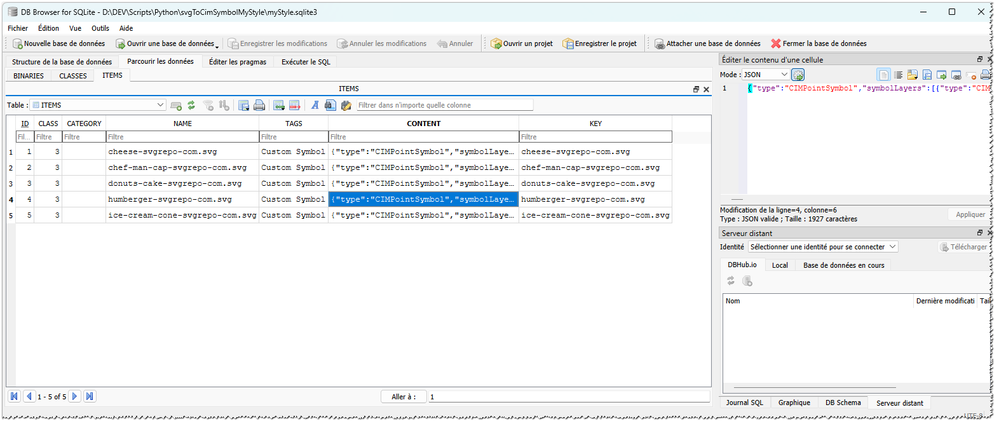Open the Aide menu

pos(126,28)
